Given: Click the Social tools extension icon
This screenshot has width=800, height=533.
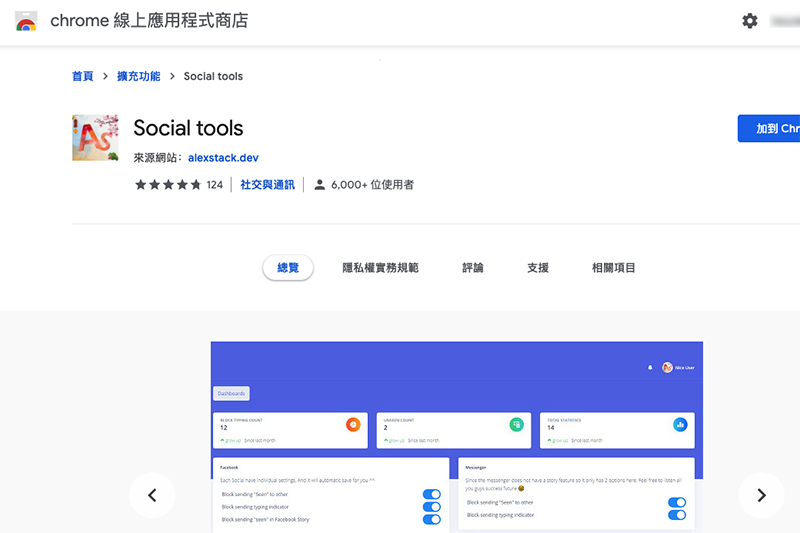Looking at the screenshot, I should coord(96,138).
